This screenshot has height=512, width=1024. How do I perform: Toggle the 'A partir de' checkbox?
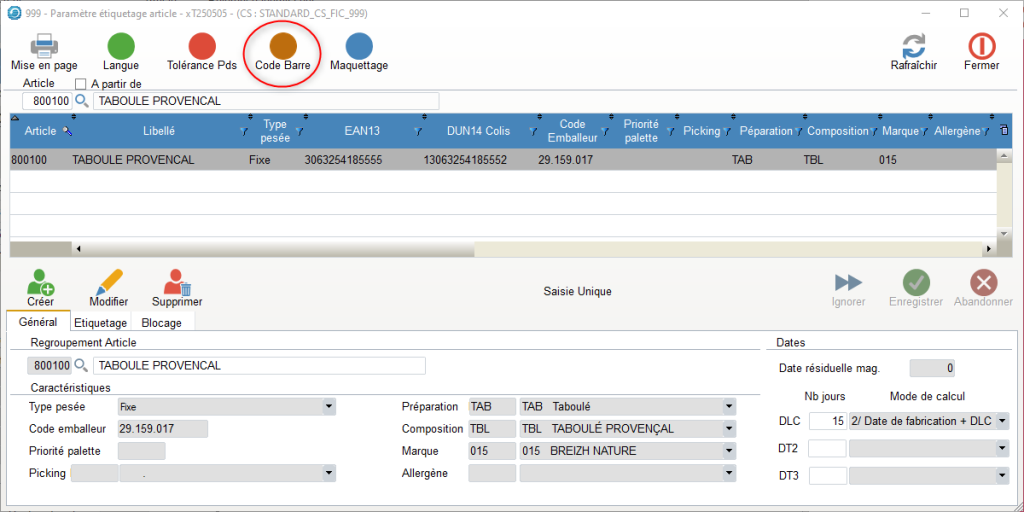pos(82,84)
